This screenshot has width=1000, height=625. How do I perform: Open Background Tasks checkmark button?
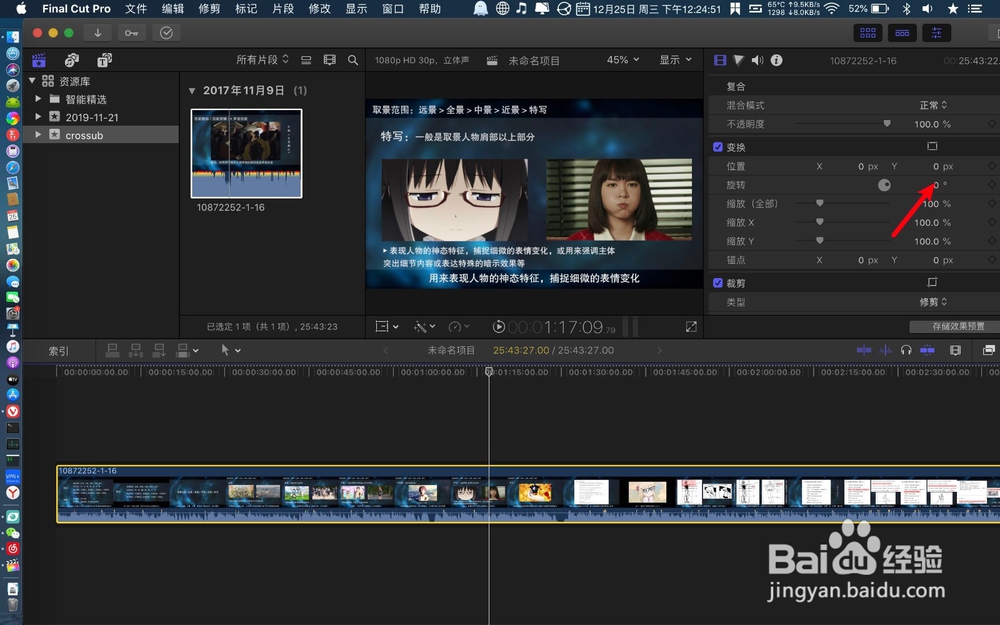tap(166, 33)
